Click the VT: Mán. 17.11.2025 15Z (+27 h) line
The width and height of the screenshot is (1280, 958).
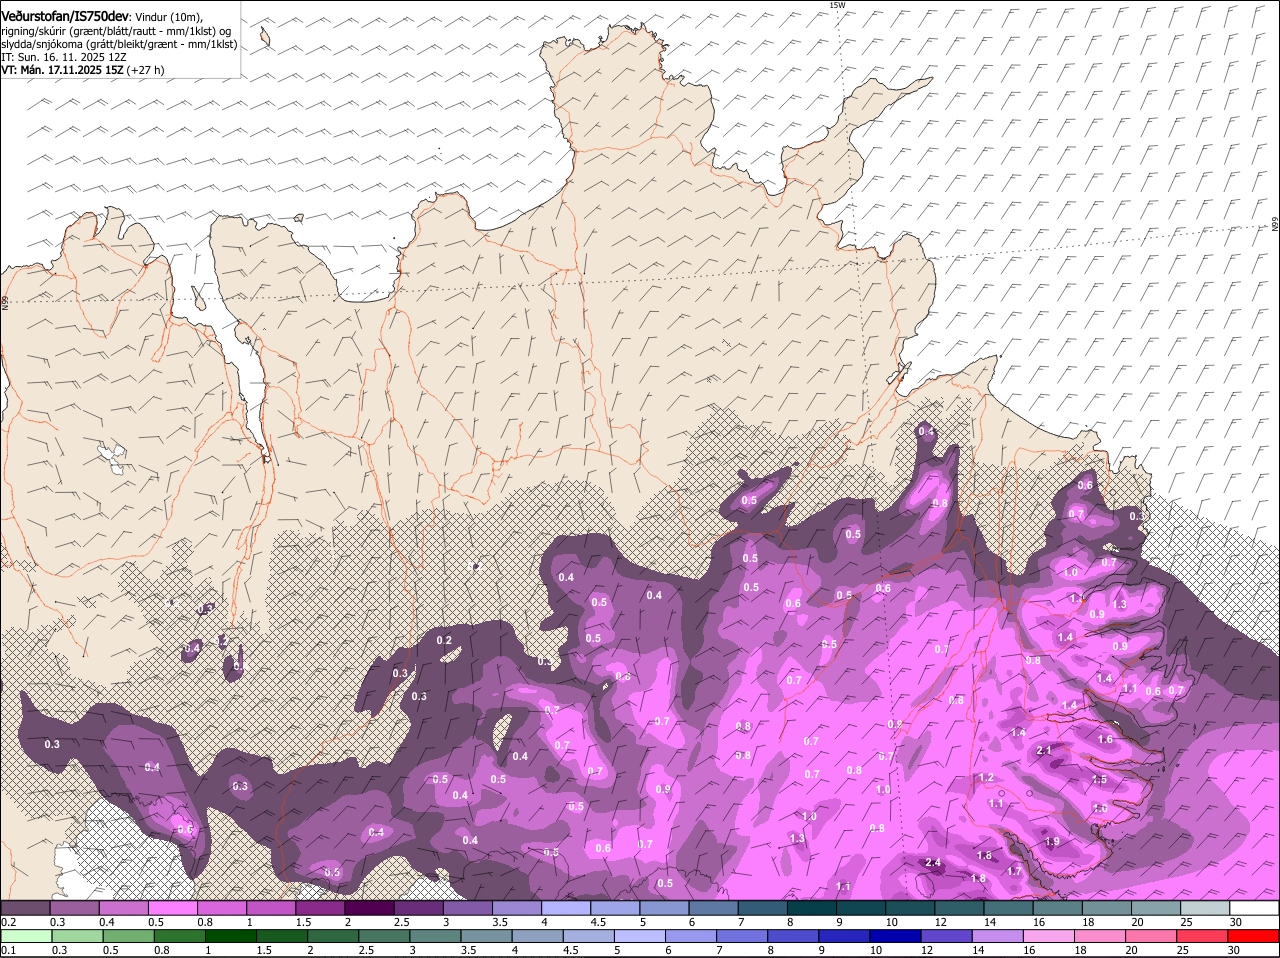click(83, 70)
